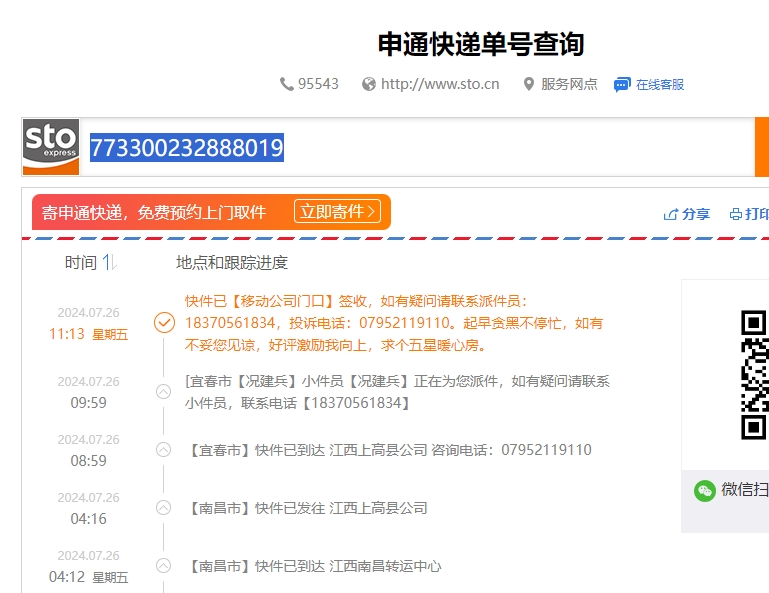Image resolution: width=769 pixels, height=593 pixels.
Task: Click the 08:59 timestamp
Action: (x=88, y=461)
